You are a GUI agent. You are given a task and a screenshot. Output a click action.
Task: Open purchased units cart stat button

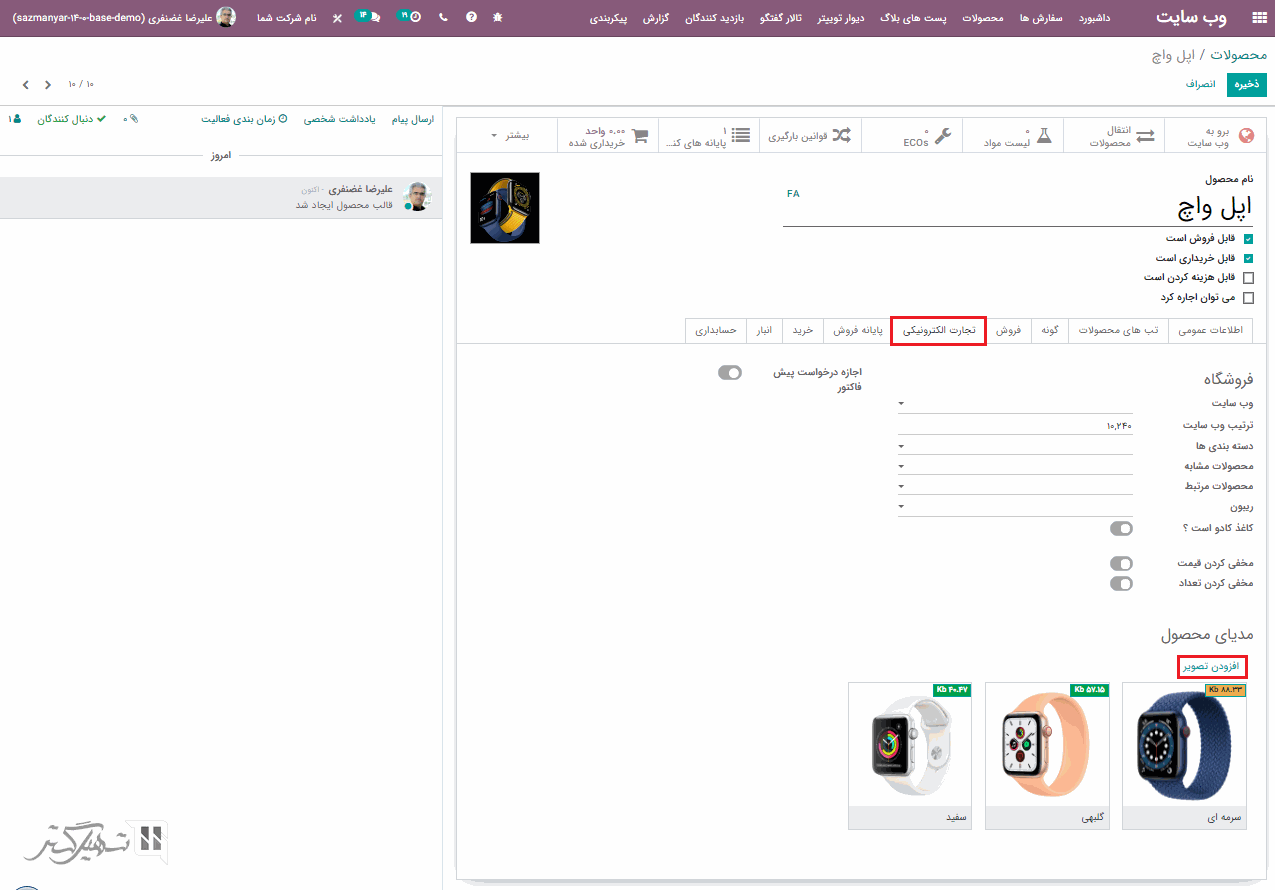tap(609, 136)
